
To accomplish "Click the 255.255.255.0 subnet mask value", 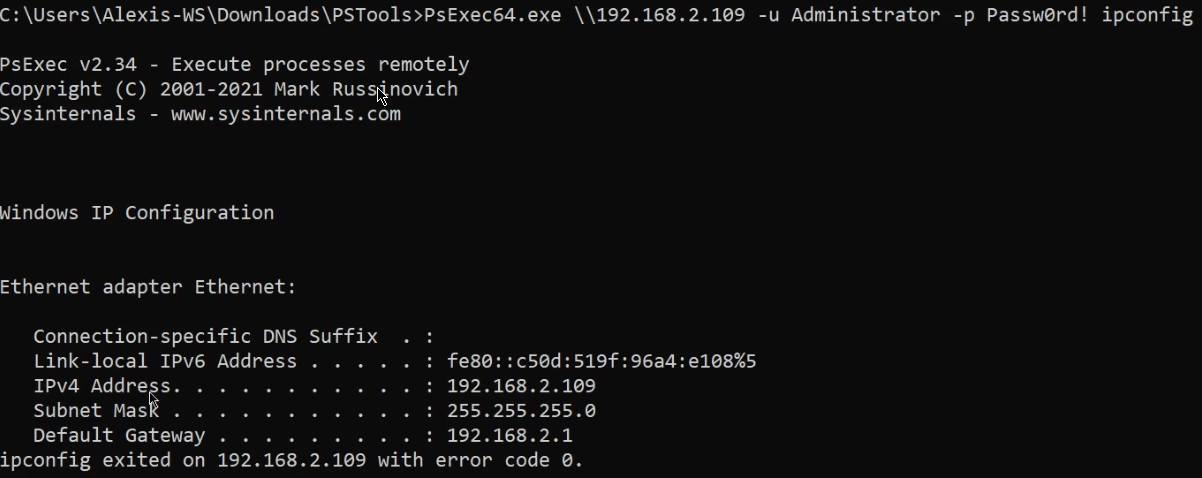I will [521, 411].
